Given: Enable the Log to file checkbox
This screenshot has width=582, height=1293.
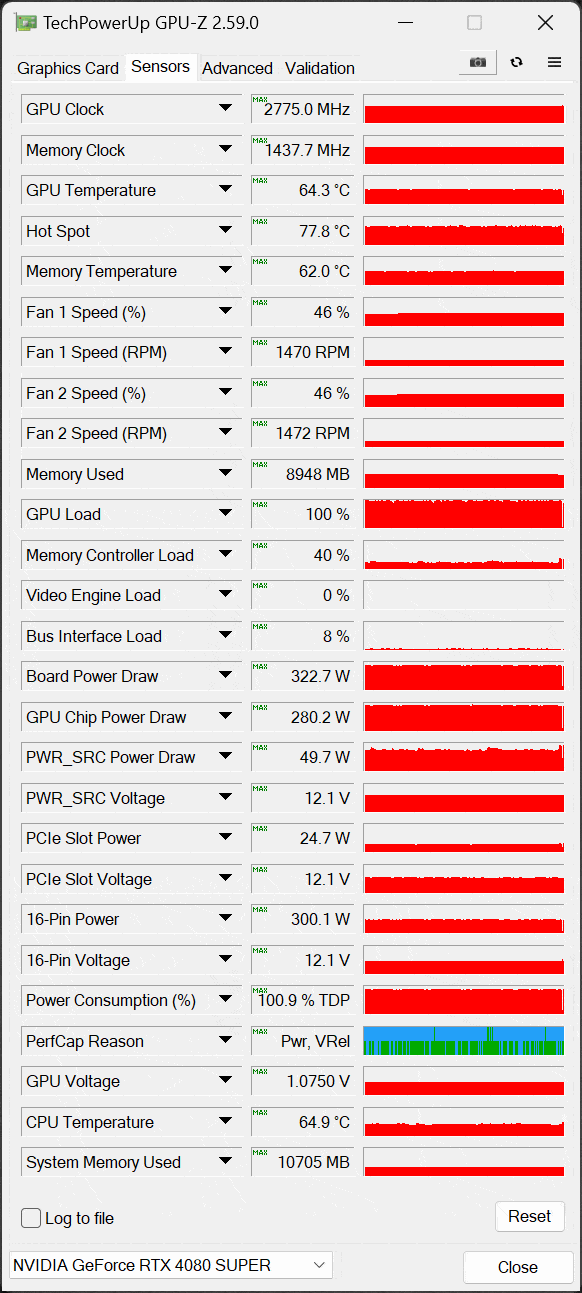Looking at the screenshot, I should [31, 1218].
